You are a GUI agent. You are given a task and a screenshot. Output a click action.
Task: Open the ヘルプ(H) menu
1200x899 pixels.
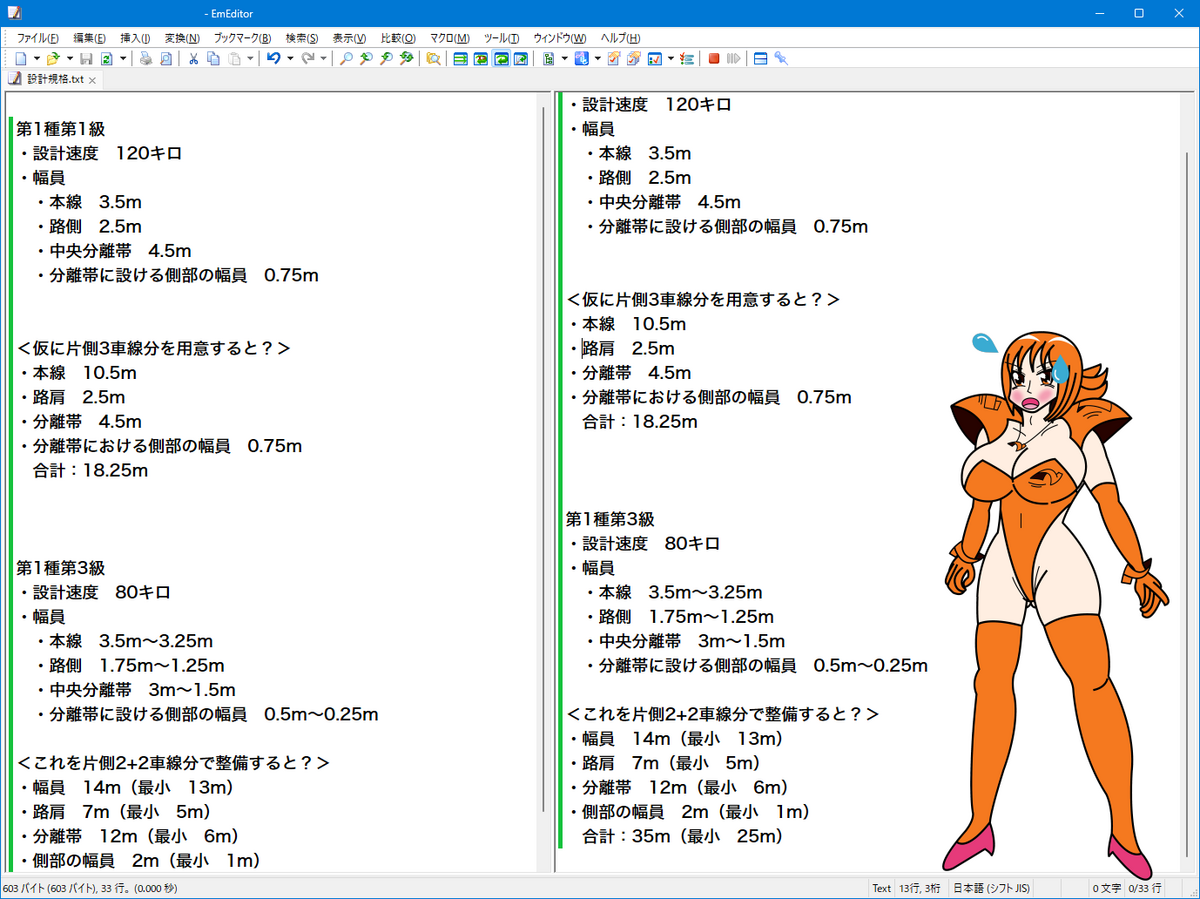620,38
